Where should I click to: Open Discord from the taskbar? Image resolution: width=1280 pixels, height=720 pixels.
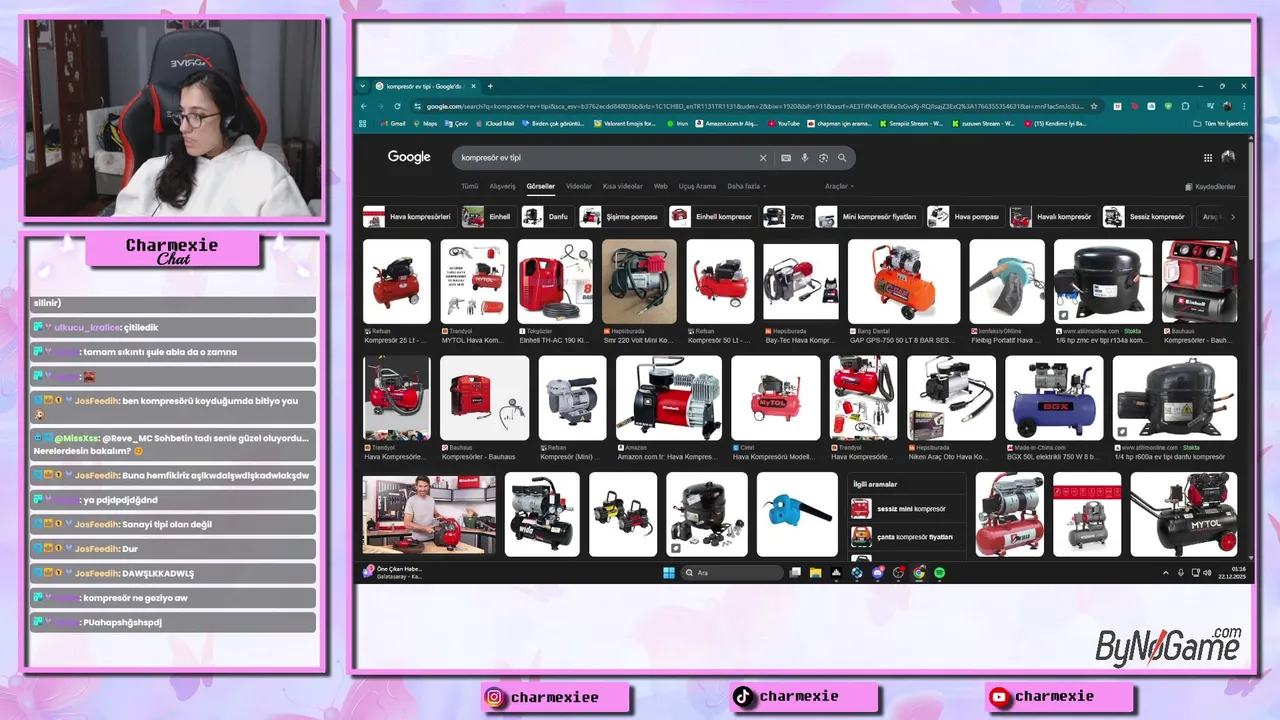[x=878, y=573]
